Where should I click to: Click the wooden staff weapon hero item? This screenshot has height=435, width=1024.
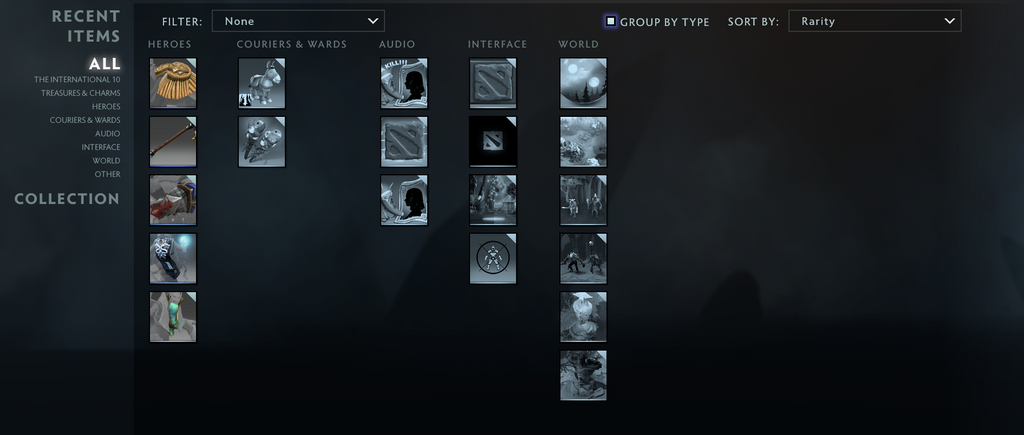173,142
